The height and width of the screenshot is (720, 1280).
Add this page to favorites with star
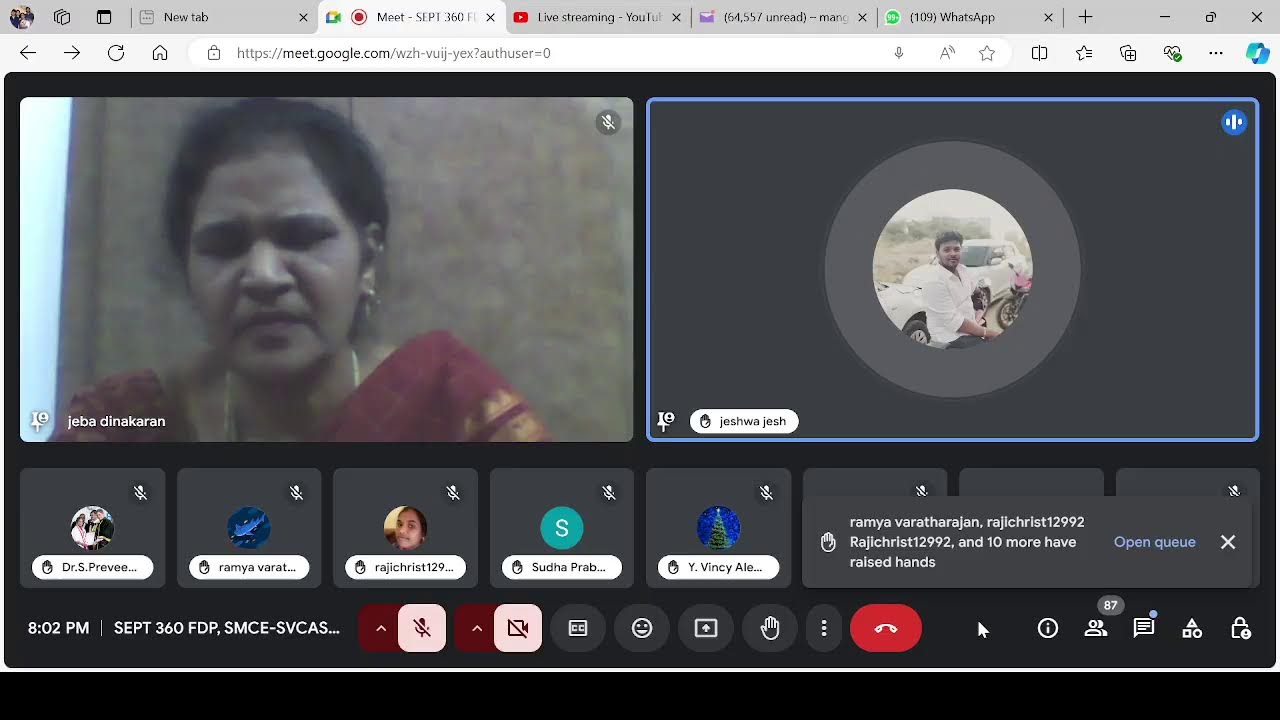(x=987, y=53)
